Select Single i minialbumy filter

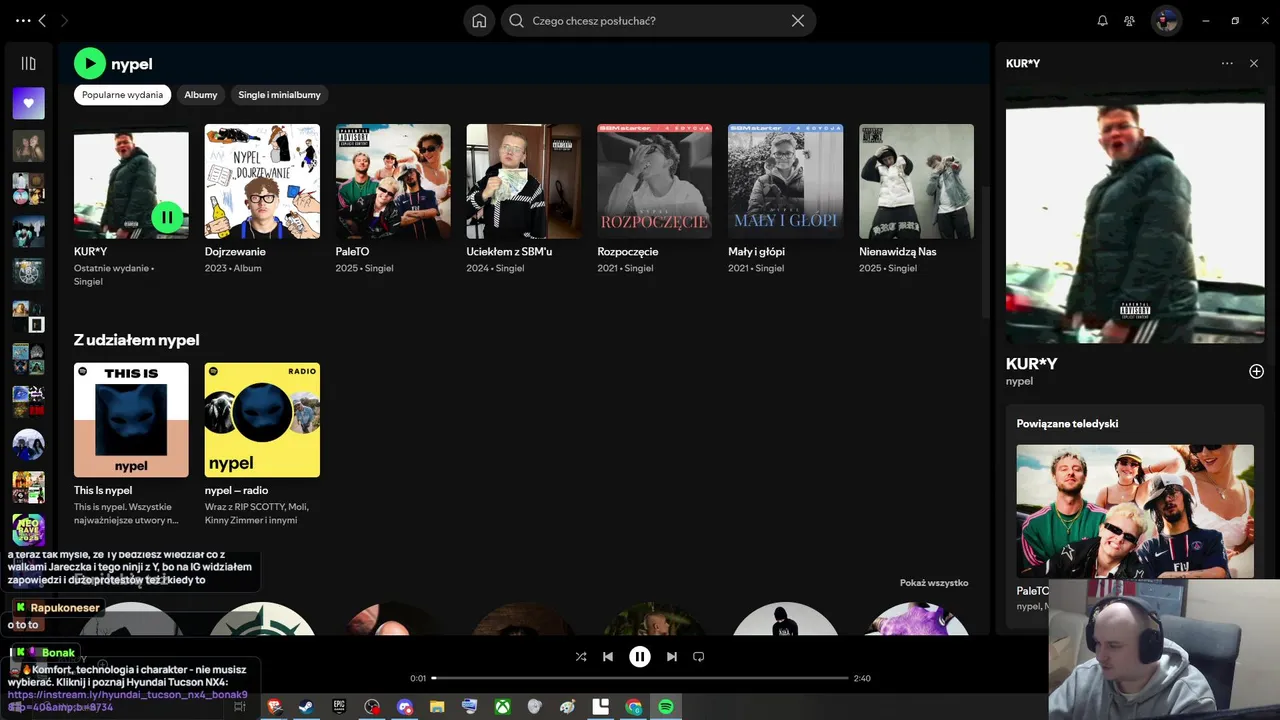(279, 95)
